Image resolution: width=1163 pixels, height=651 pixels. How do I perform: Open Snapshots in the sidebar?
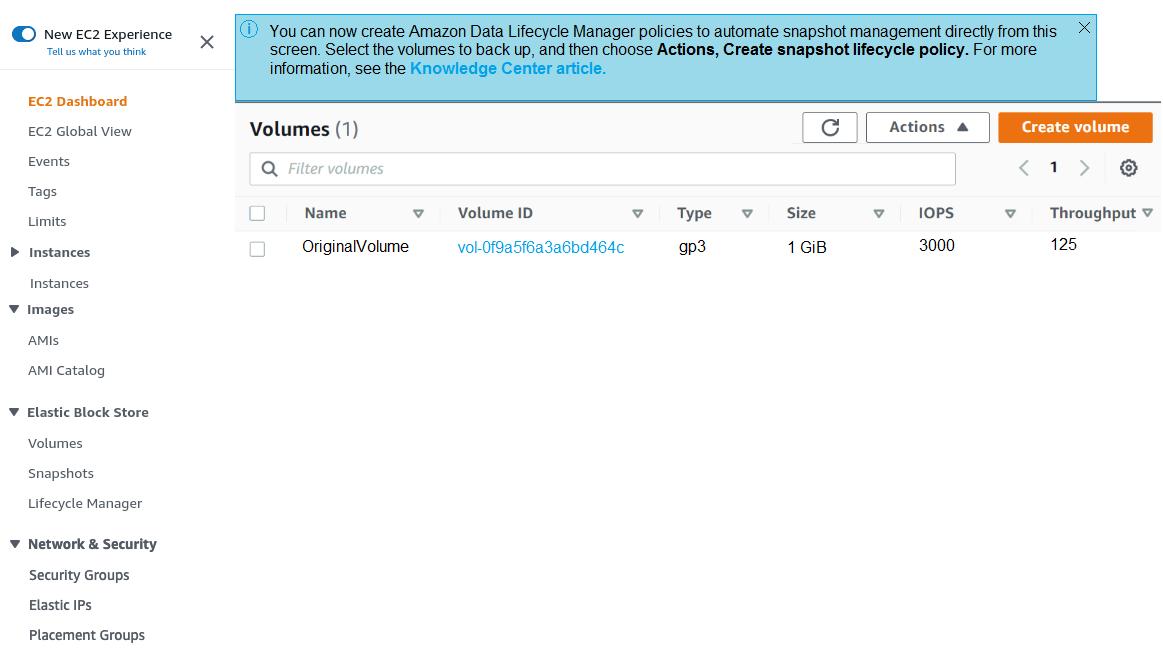[61, 473]
